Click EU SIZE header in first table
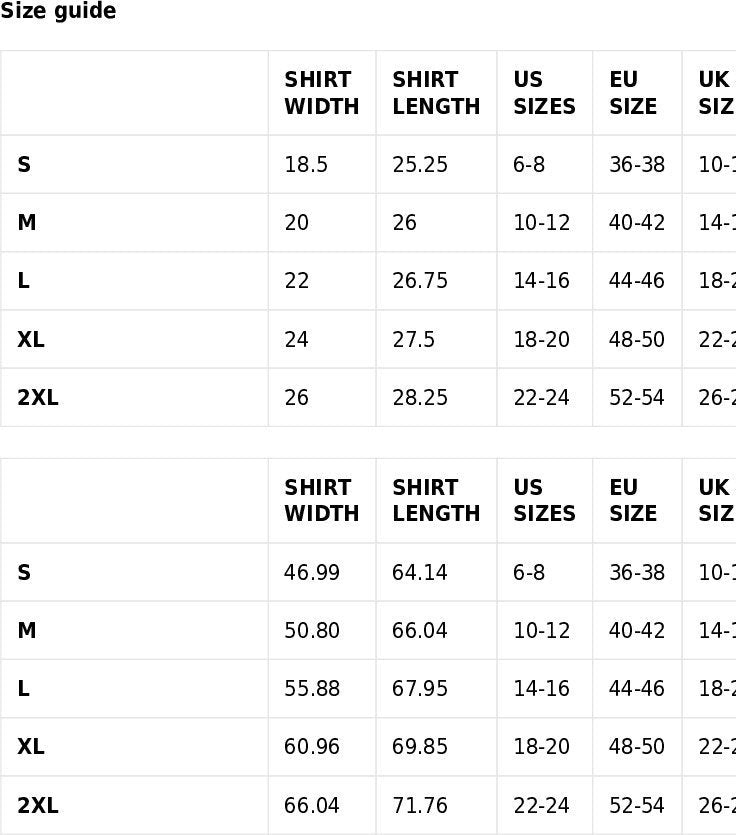This screenshot has width=736, height=835. (633, 93)
